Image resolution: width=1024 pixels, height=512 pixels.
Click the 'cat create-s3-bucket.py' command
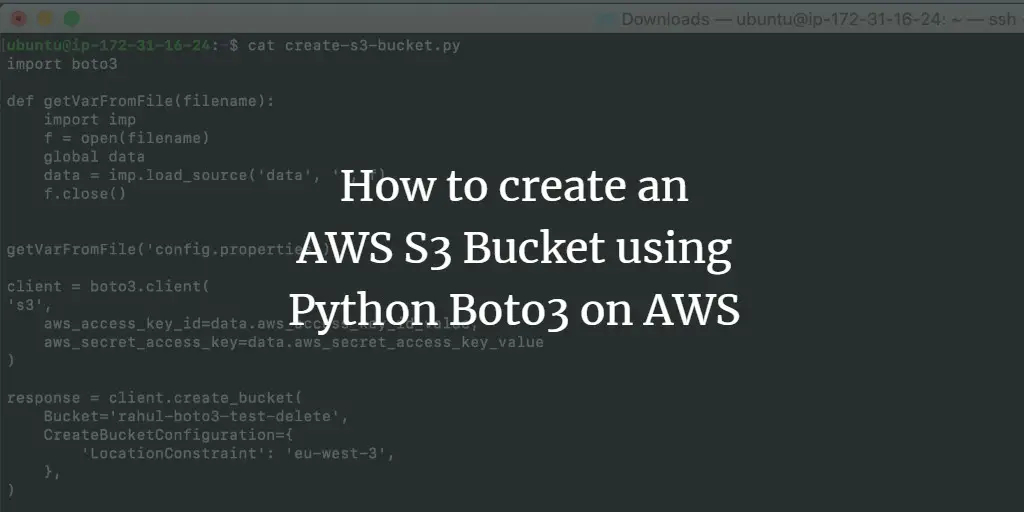354,46
